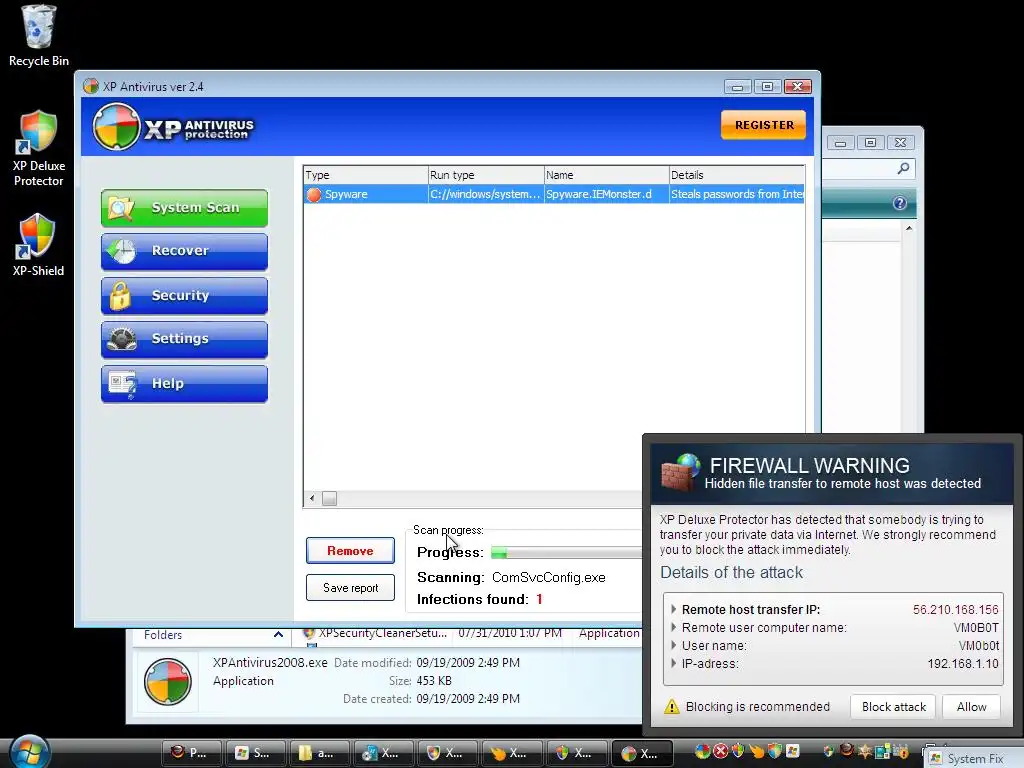The image size is (1024, 768).
Task: Click the XP Antivirus title bar icon
Action: [91, 86]
